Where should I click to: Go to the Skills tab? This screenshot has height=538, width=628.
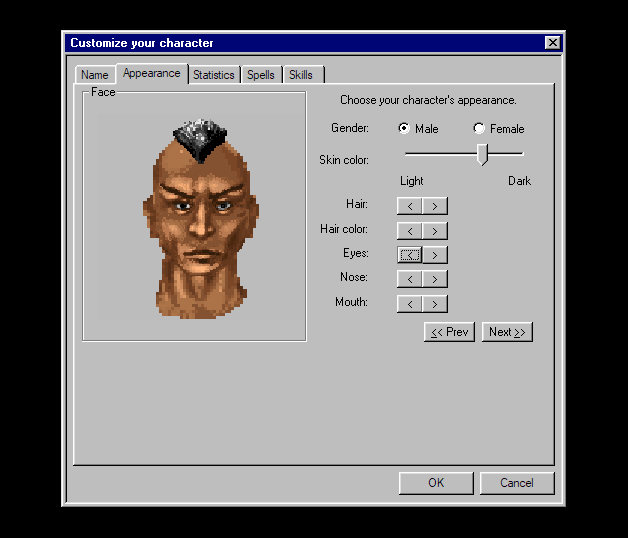point(304,75)
